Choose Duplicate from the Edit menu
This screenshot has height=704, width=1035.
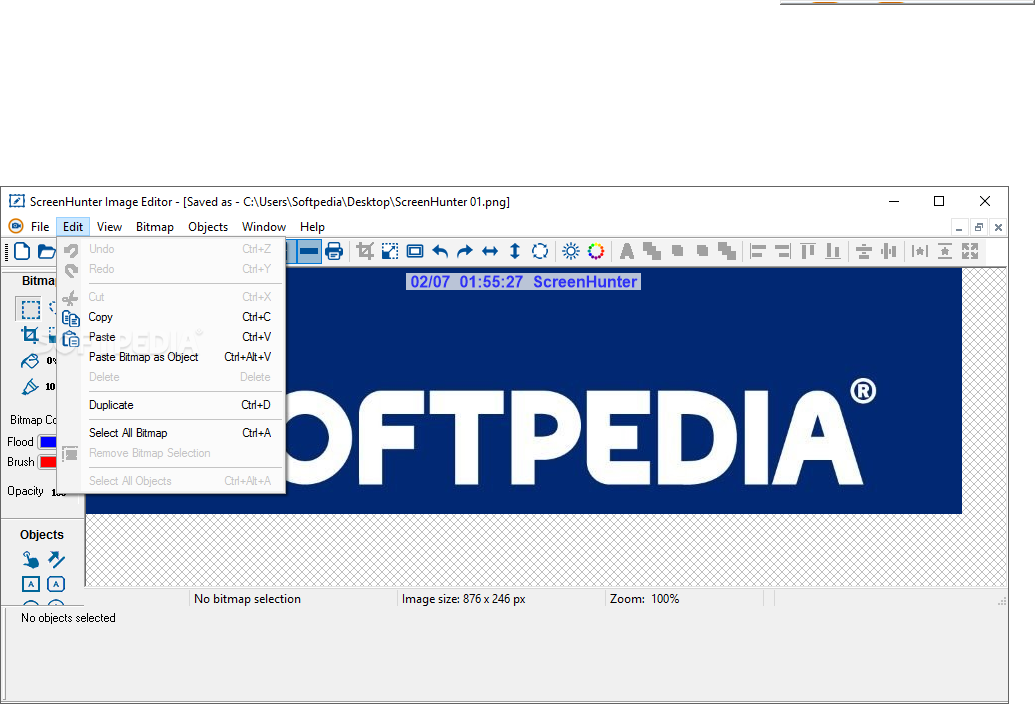click(172, 405)
